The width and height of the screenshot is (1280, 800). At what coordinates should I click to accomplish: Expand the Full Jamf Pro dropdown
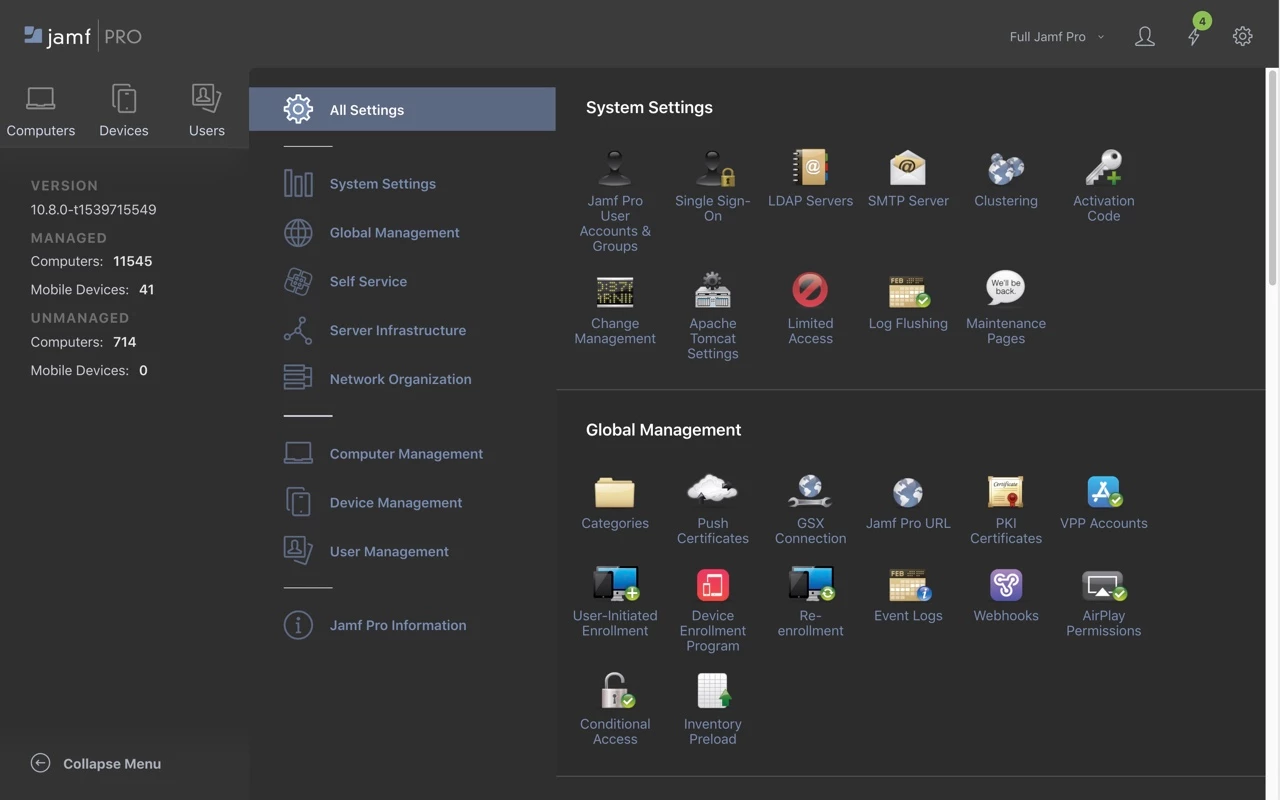(1057, 37)
